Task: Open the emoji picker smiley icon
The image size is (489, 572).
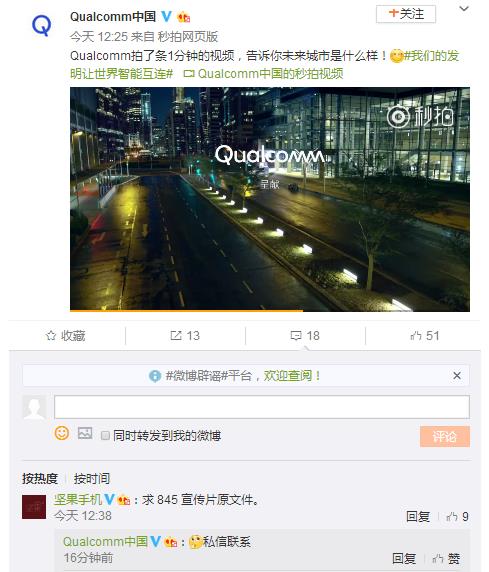Action: click(62, 433)
